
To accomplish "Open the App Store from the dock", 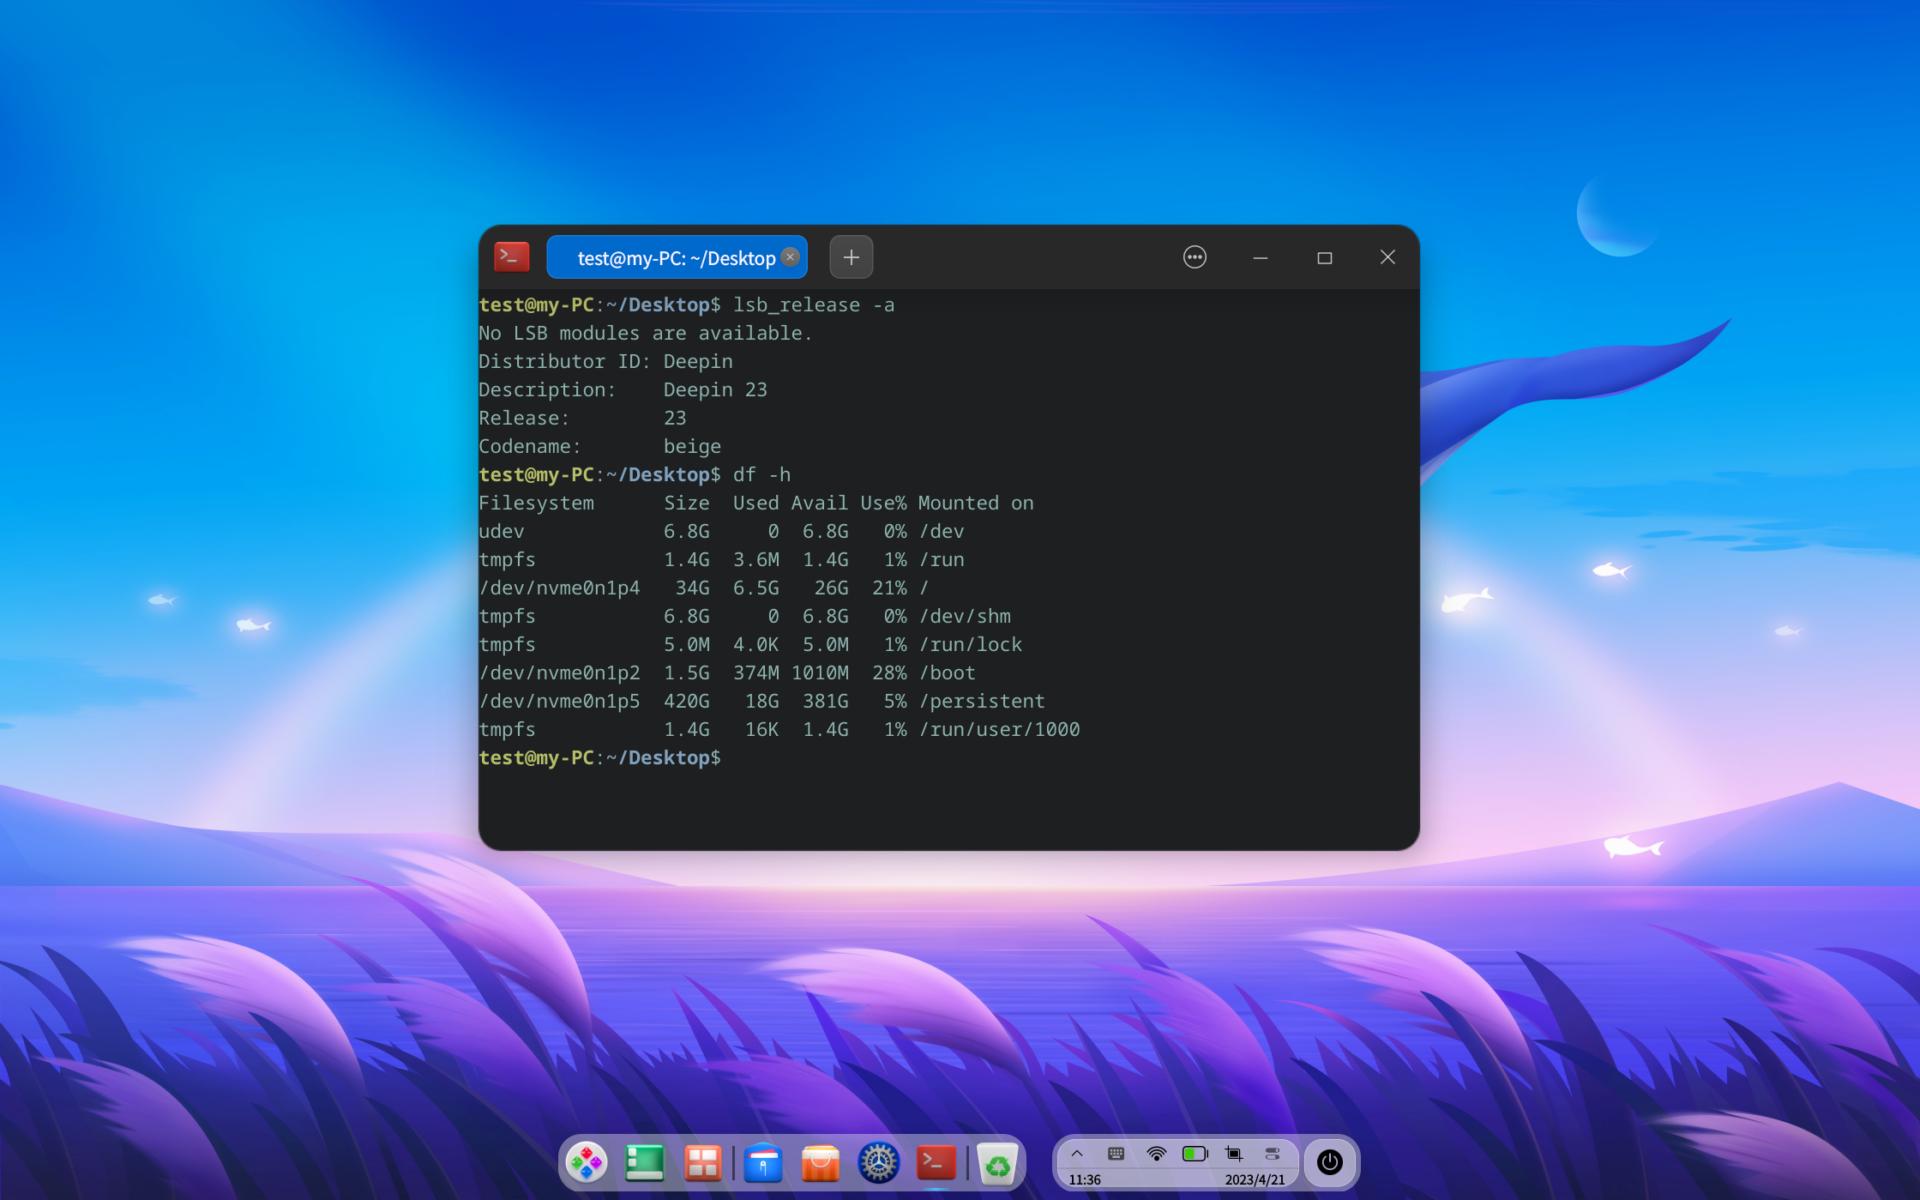I will coord(820,1163).
